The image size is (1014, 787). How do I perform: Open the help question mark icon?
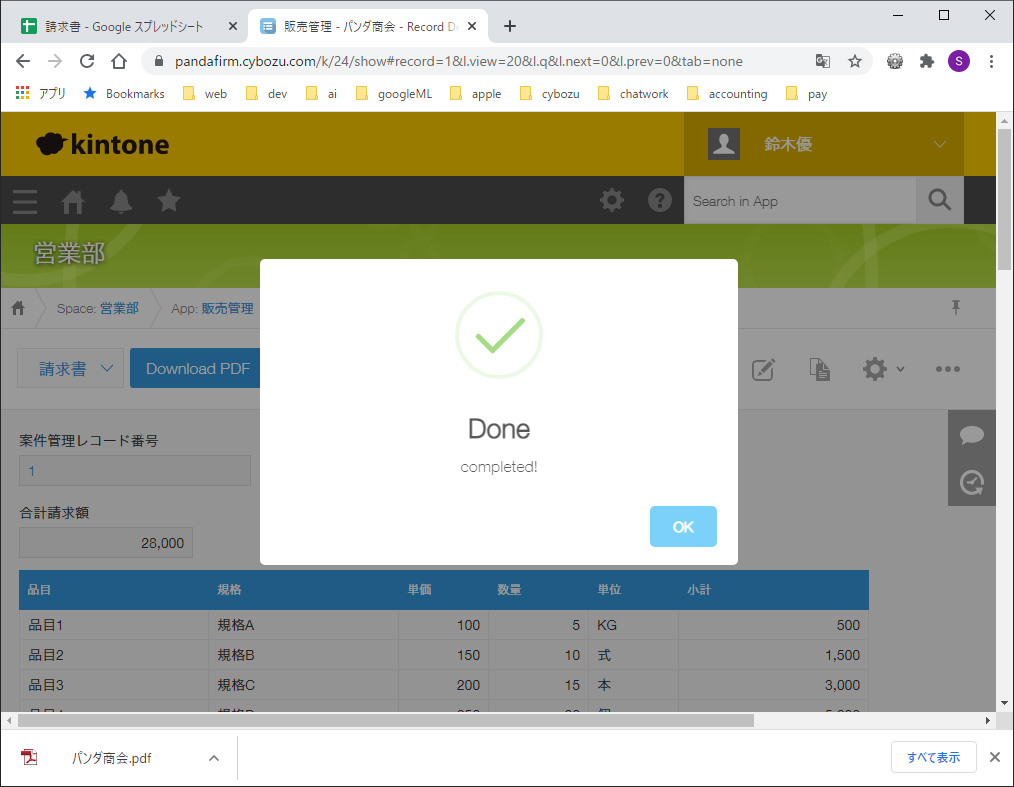tap(660, 201)
